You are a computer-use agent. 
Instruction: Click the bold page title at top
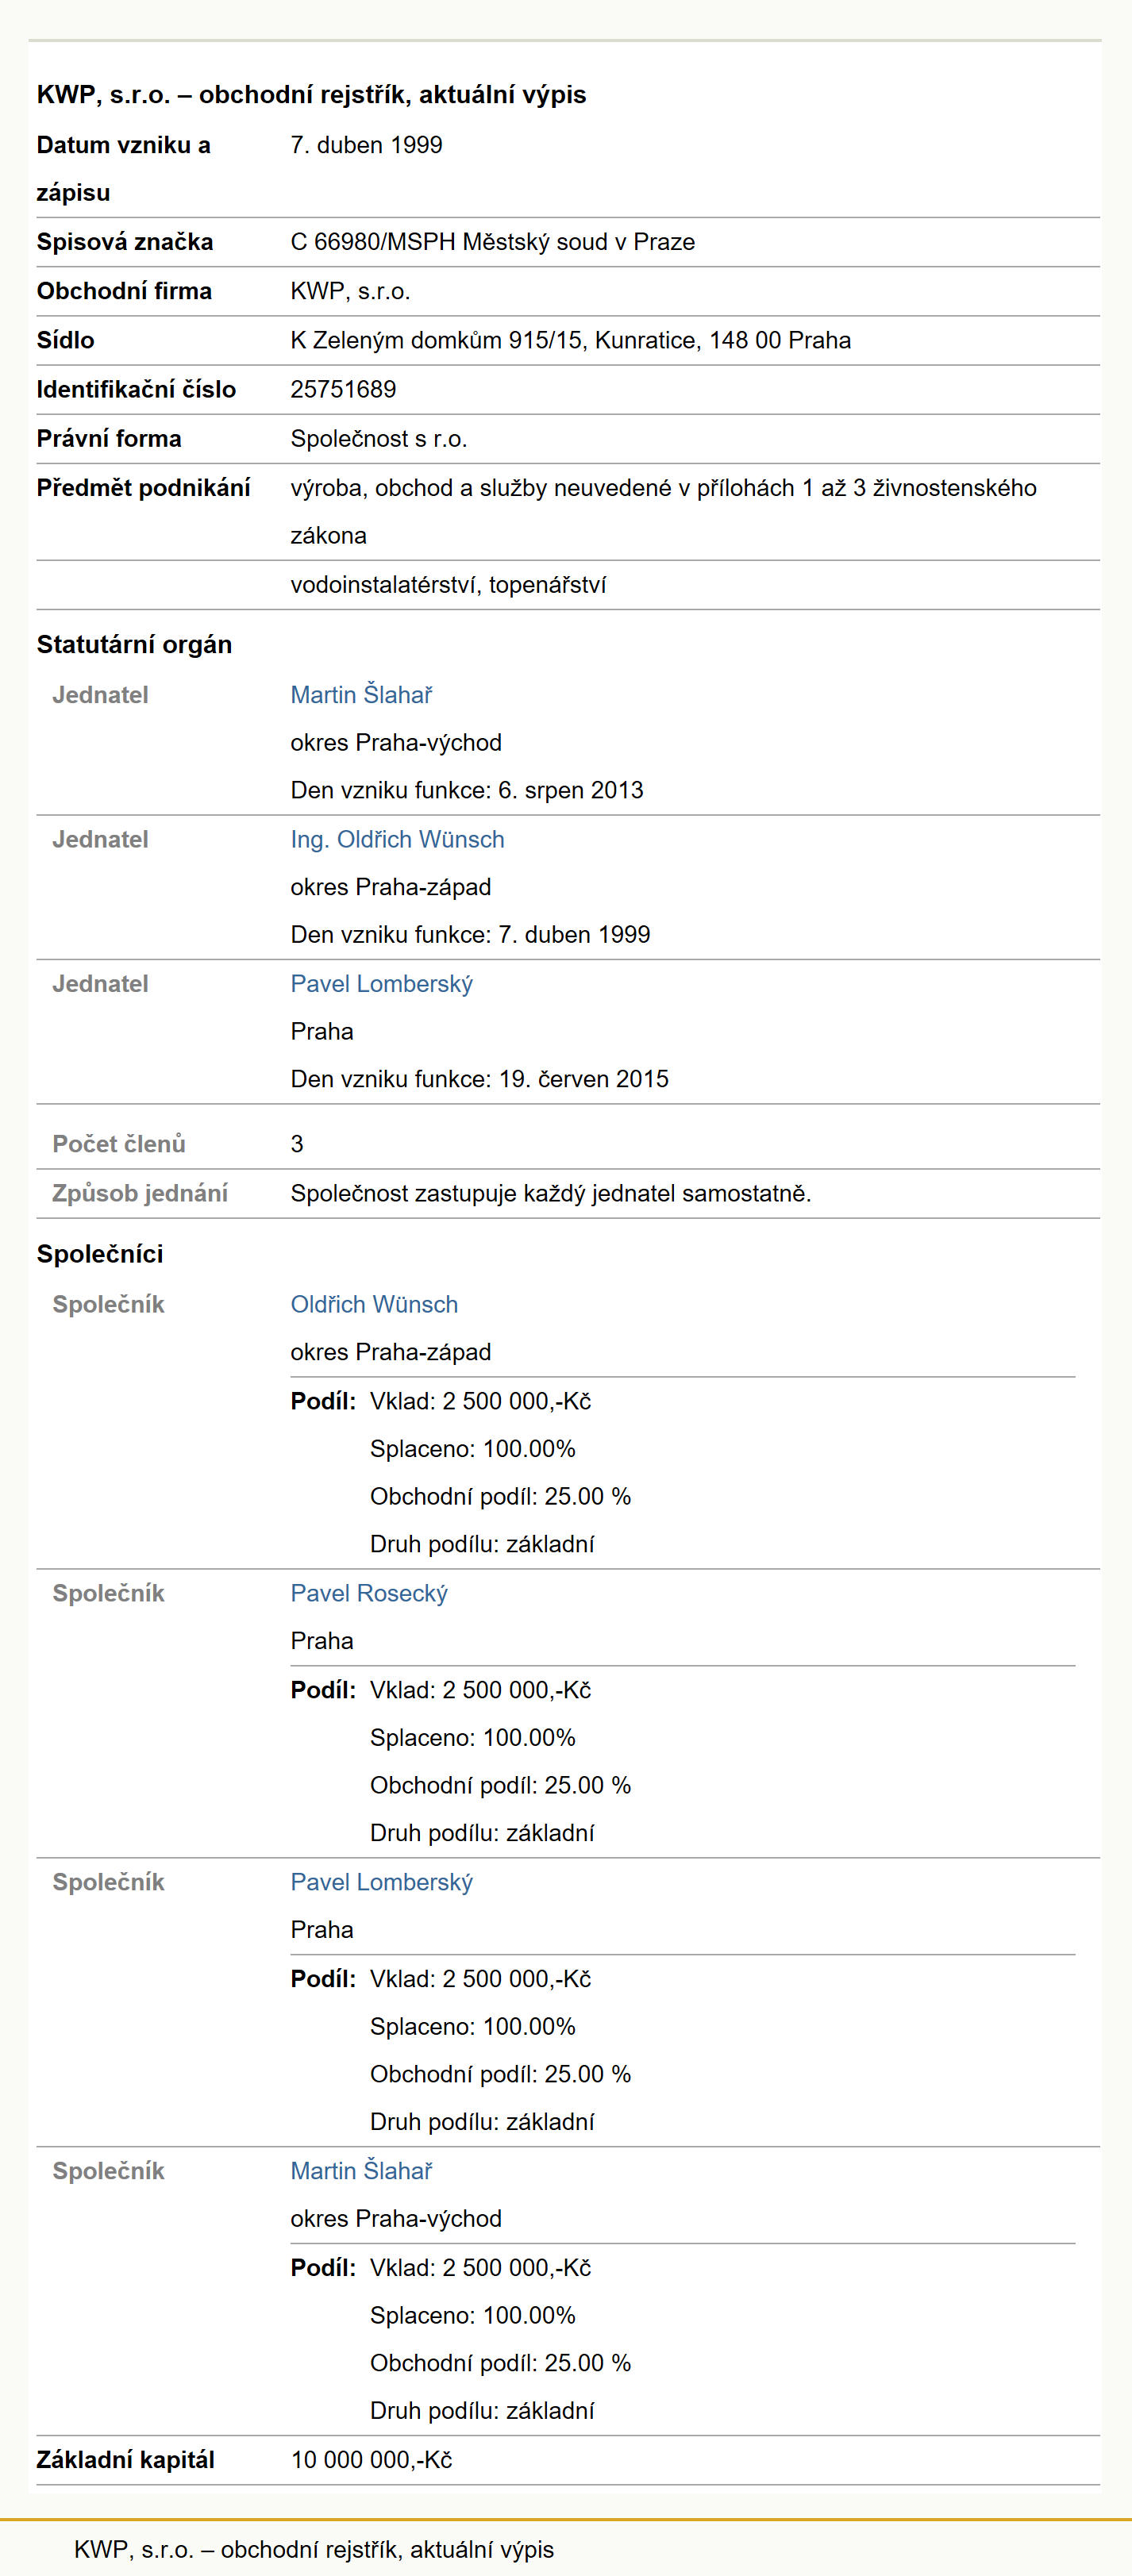[311, 94]
